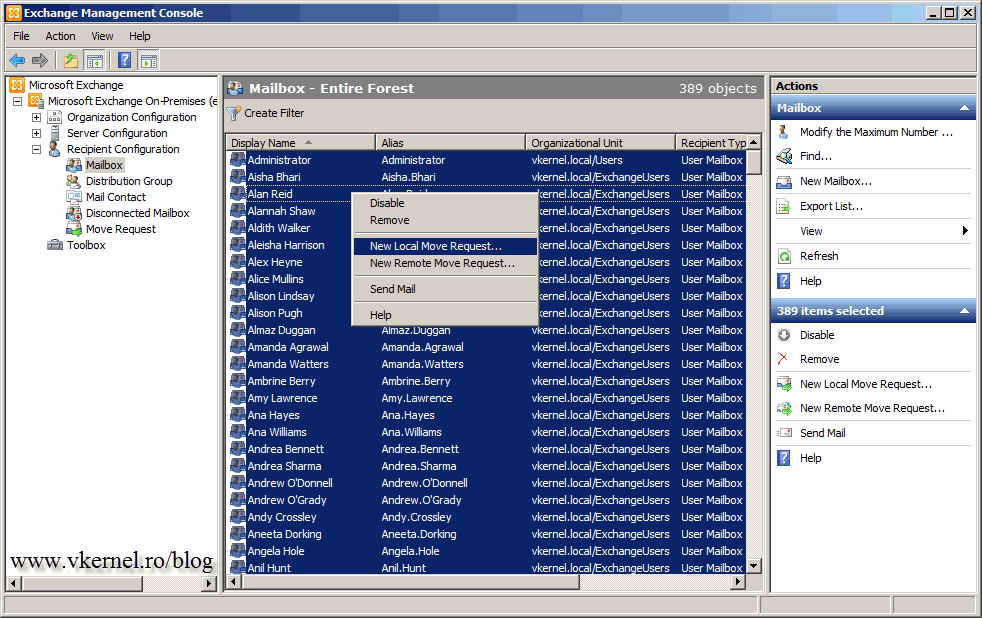Click Export List... action link
Viewport: 982px width, 618px height.
pyautogui.click(x=831, y=207)
